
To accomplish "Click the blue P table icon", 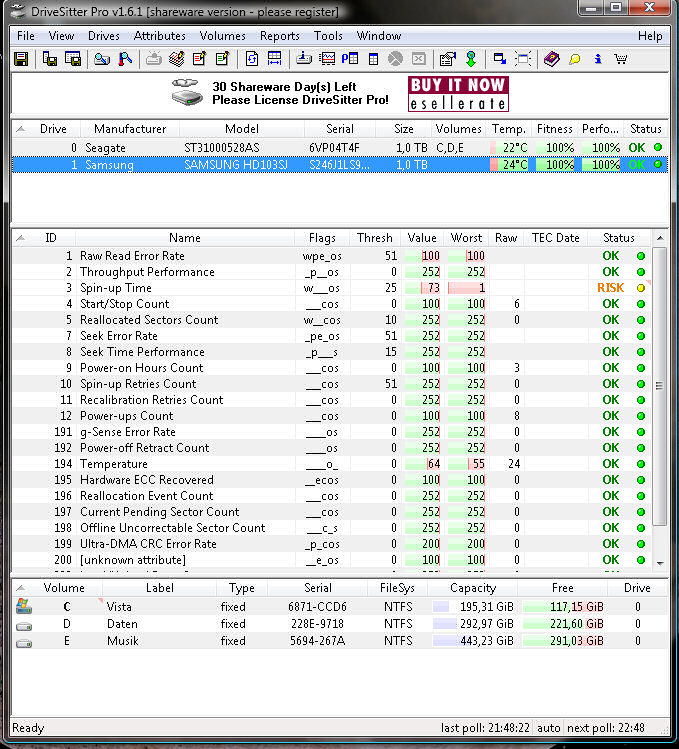I will point(350,59).
